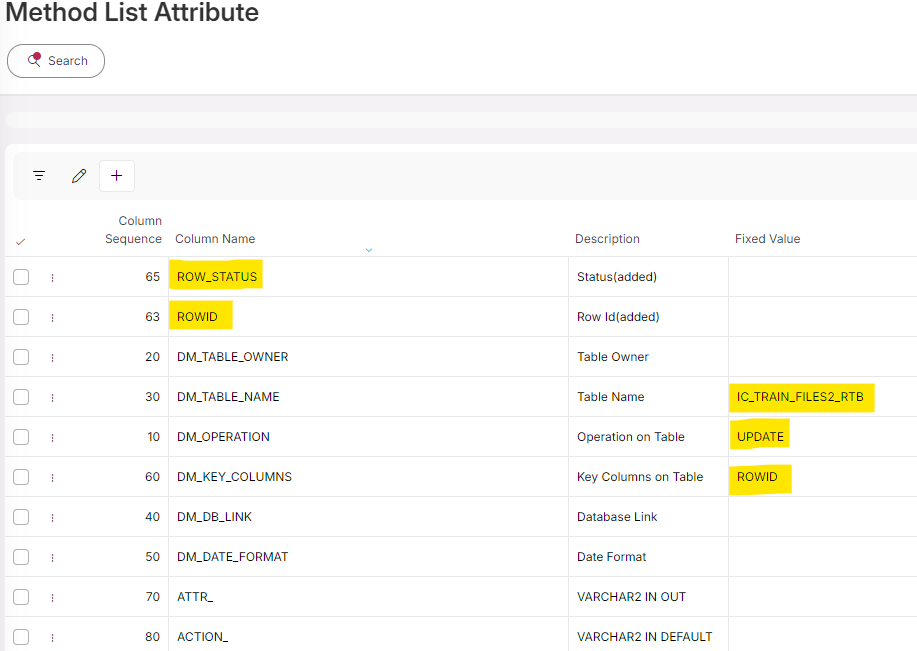Click Table Owner description cell
Viewport: 917px width, 651px height.
click(x=649, y=357)
